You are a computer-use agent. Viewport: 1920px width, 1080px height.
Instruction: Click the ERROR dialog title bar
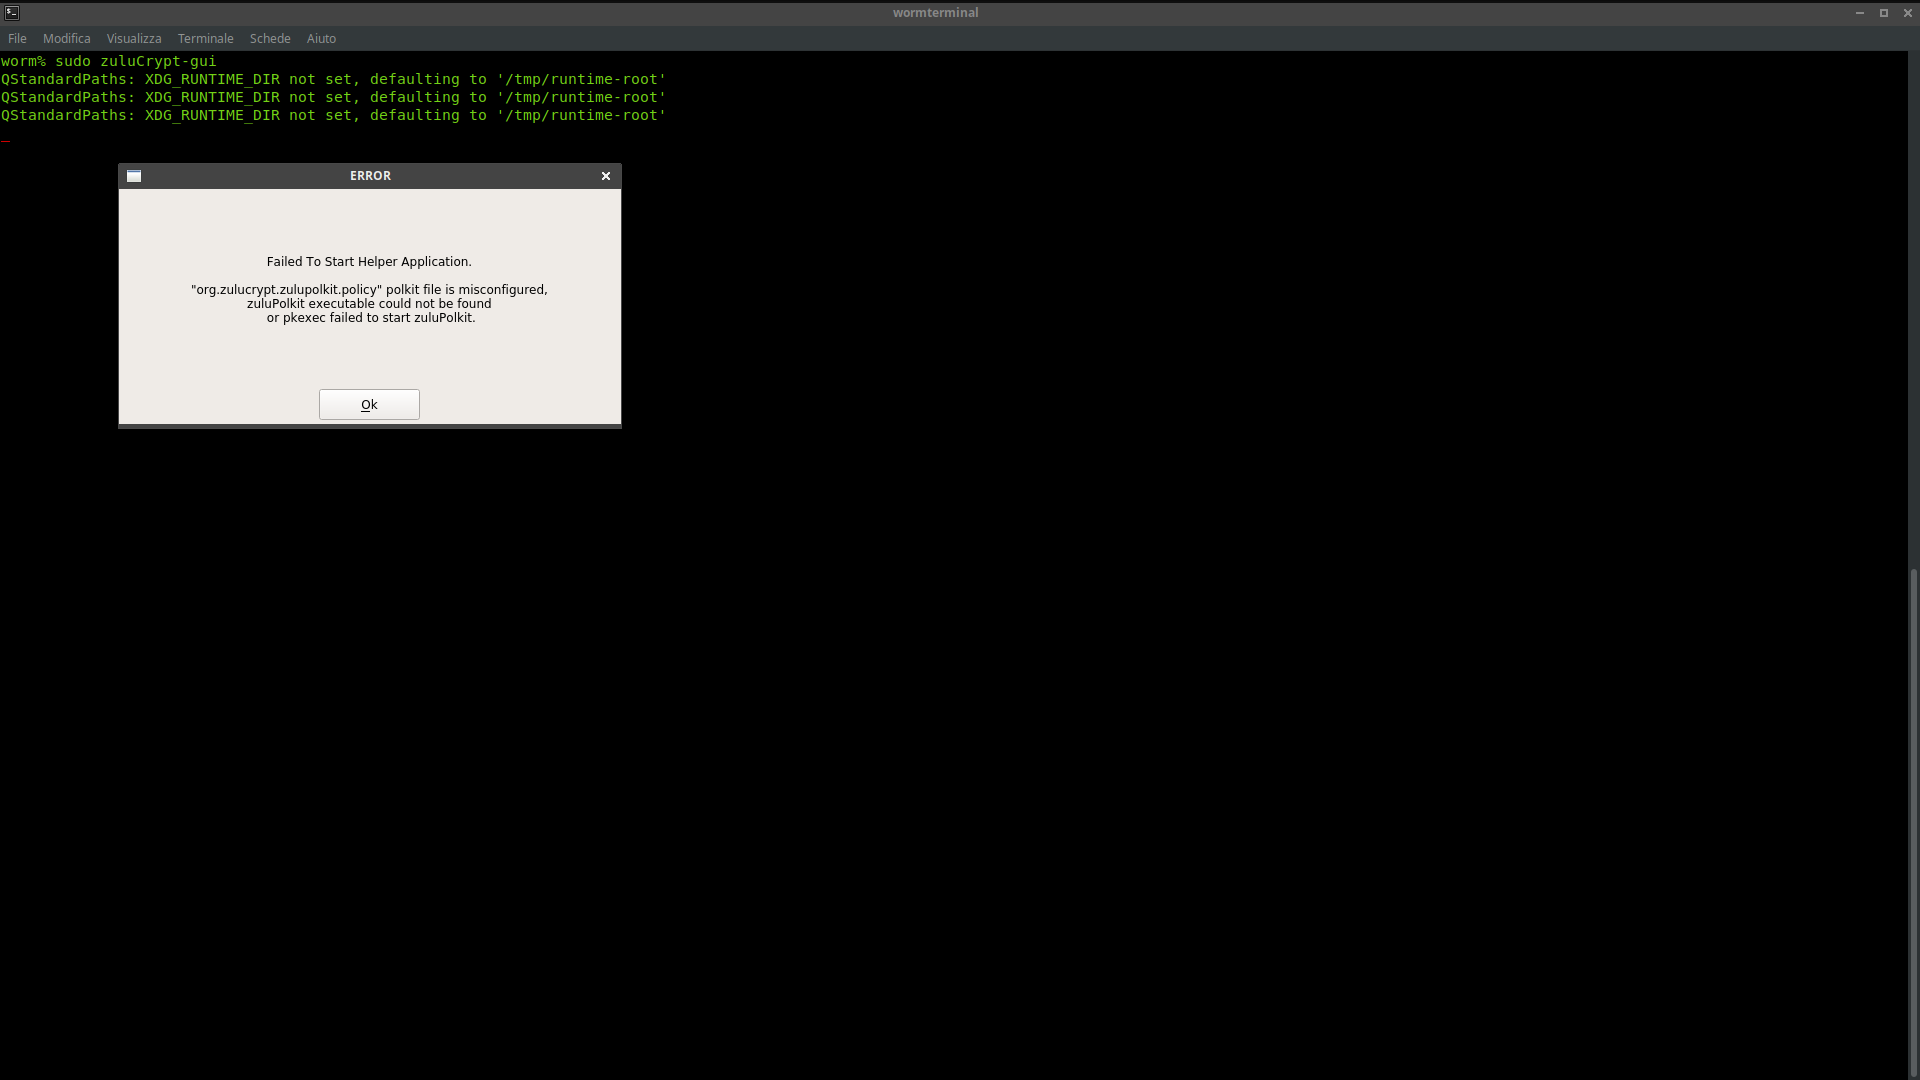click(370, 176)
